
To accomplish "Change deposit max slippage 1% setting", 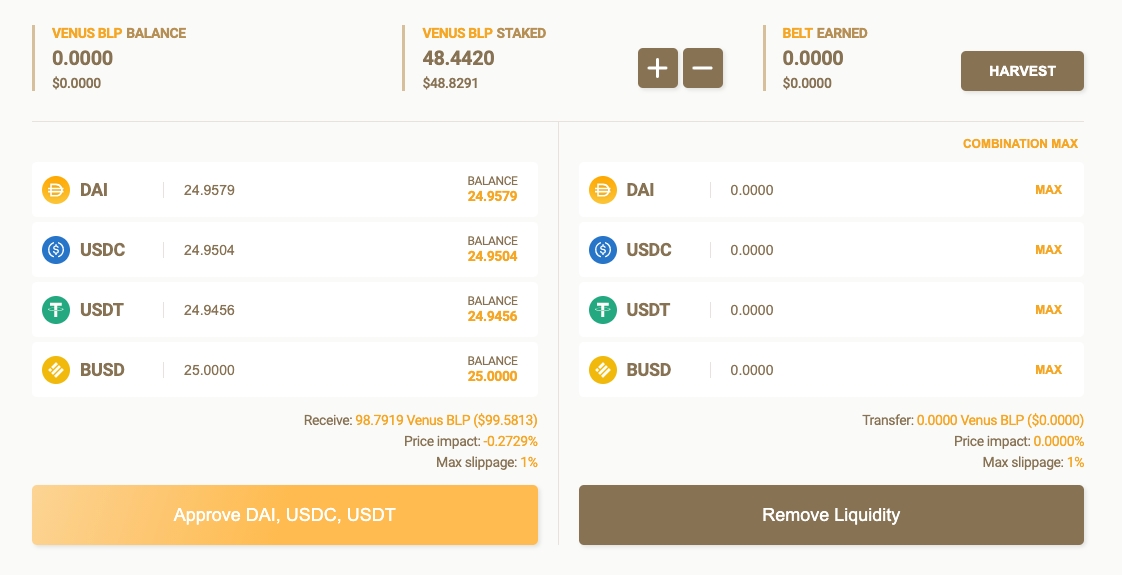I will 529,462.
